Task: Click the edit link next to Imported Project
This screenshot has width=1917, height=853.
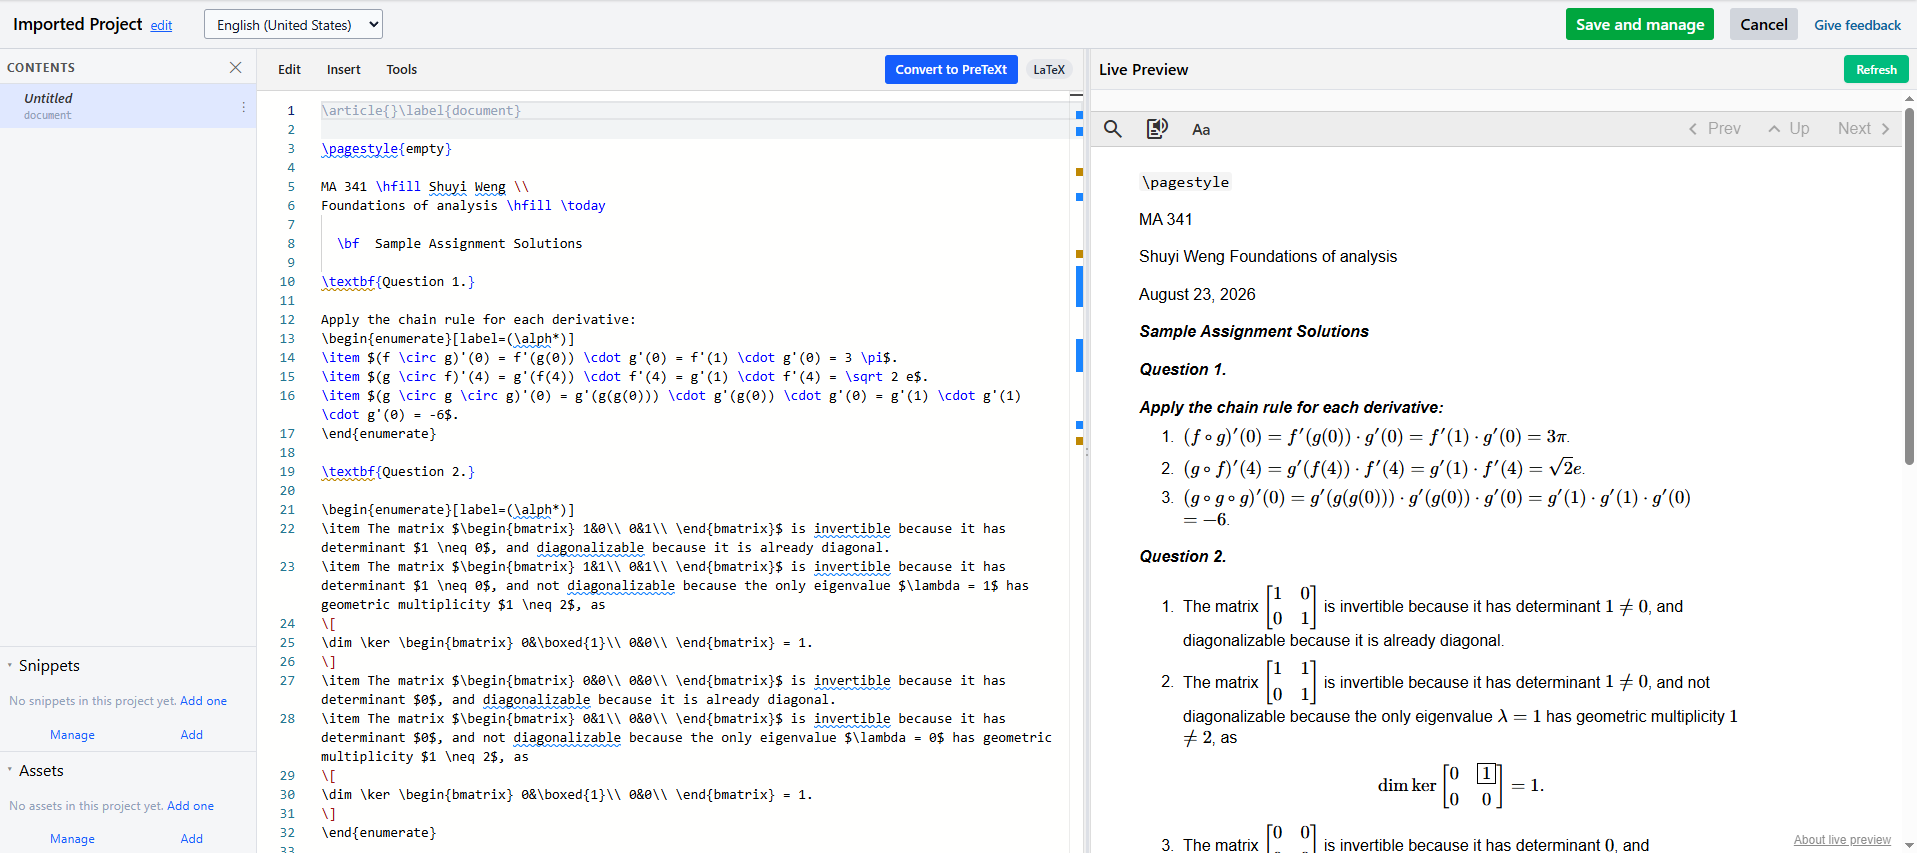Action: [x=161, y=26]
